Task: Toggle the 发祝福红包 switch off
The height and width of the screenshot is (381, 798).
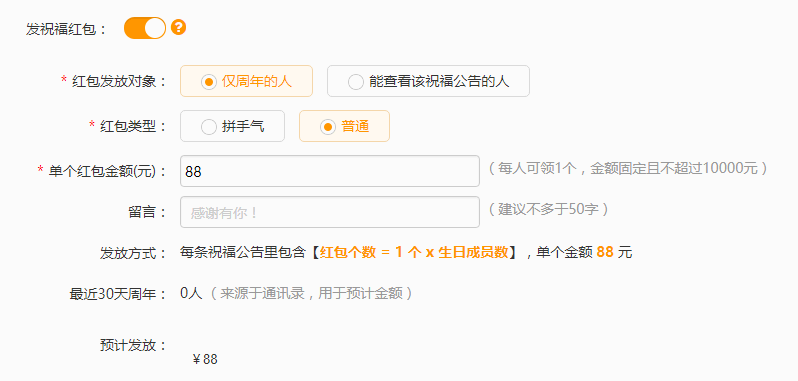Action: [x=145, y=28]
